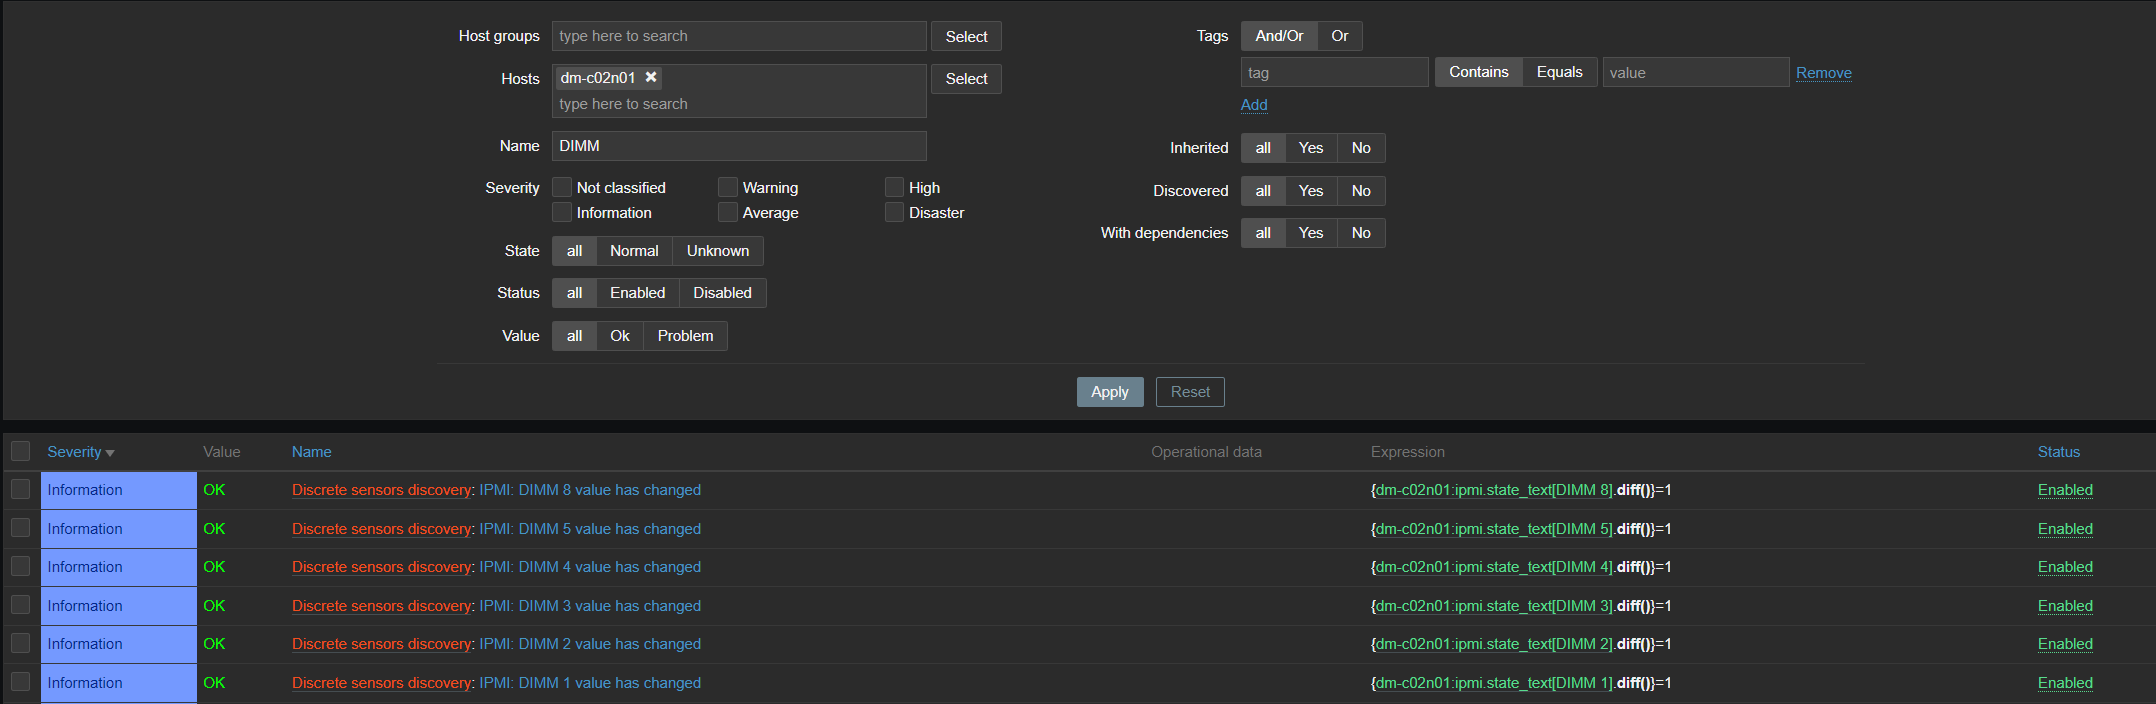Reset the filter settings
Image resolution: width=2156 pixels, height=704 pixels.
1189,392
